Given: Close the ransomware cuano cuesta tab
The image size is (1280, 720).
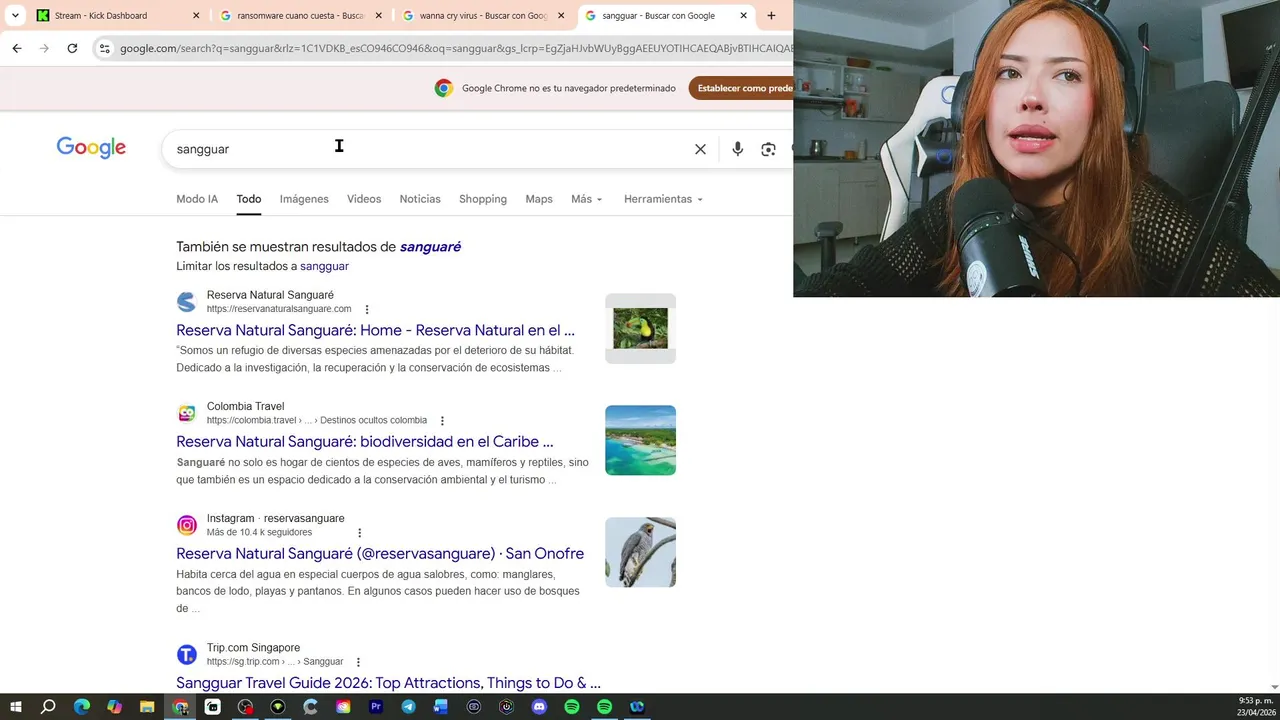Looking at the screenshot, I should (x=379, y=16).
